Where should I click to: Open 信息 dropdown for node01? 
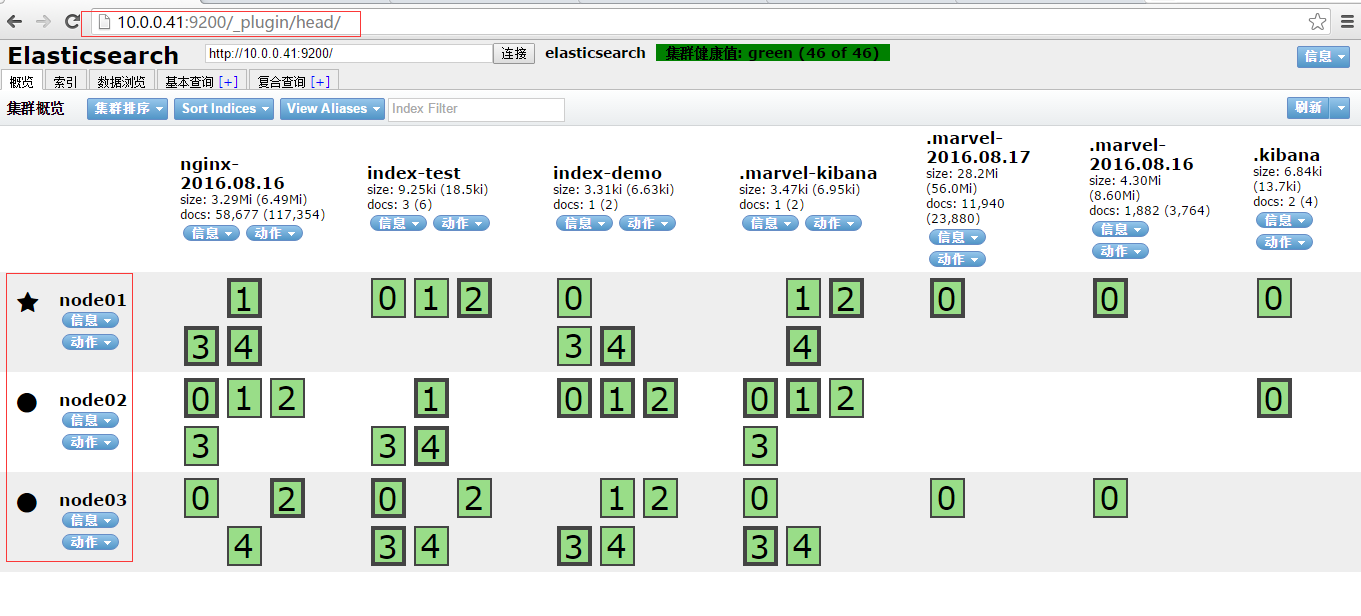point(90,320)
